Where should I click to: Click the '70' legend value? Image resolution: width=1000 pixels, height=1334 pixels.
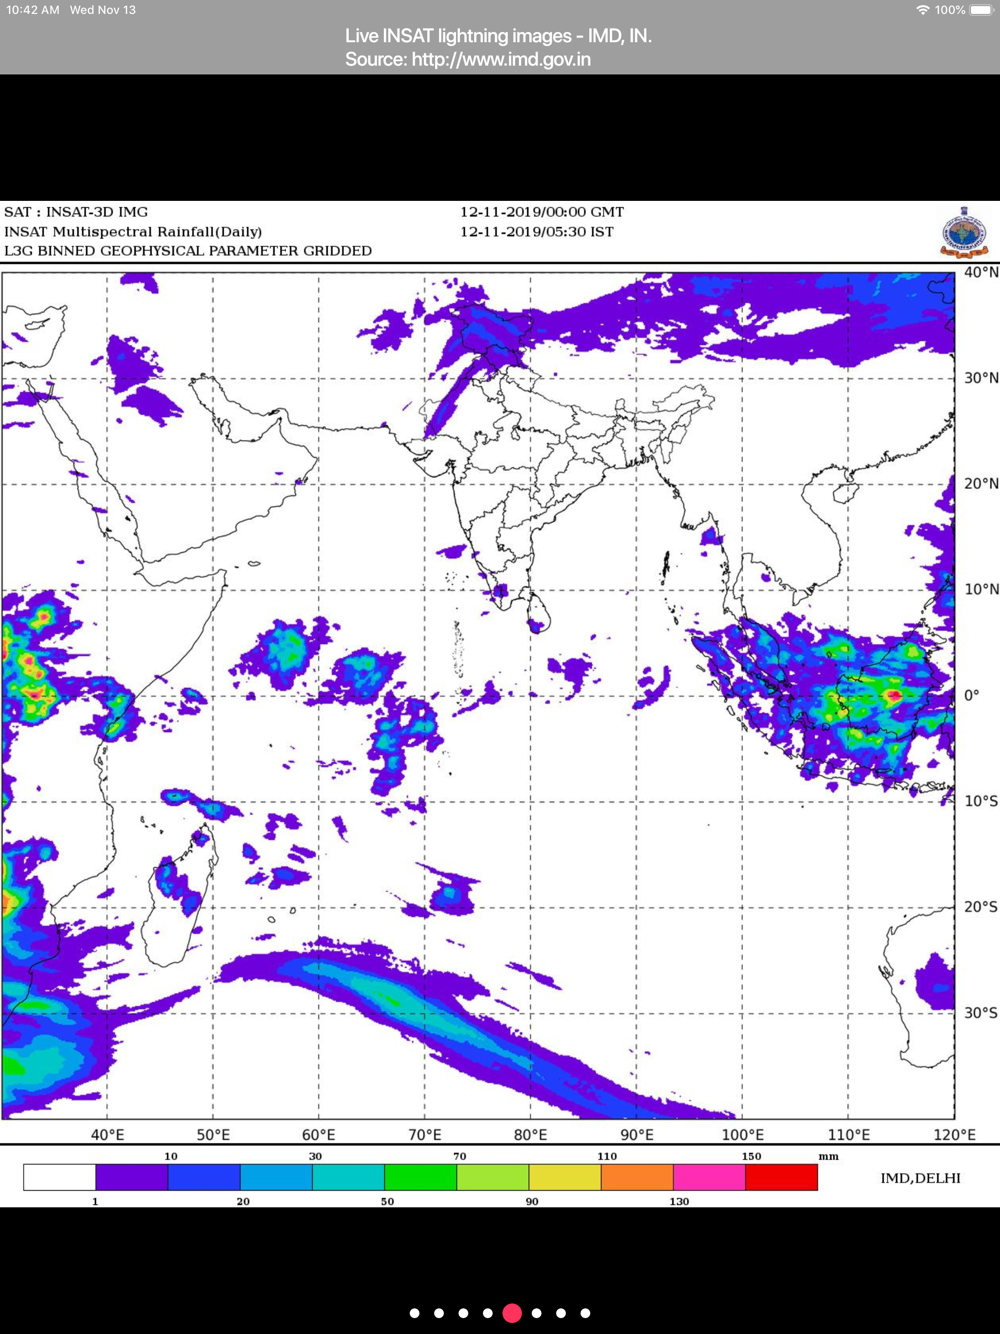click(x=460, y=1156)
